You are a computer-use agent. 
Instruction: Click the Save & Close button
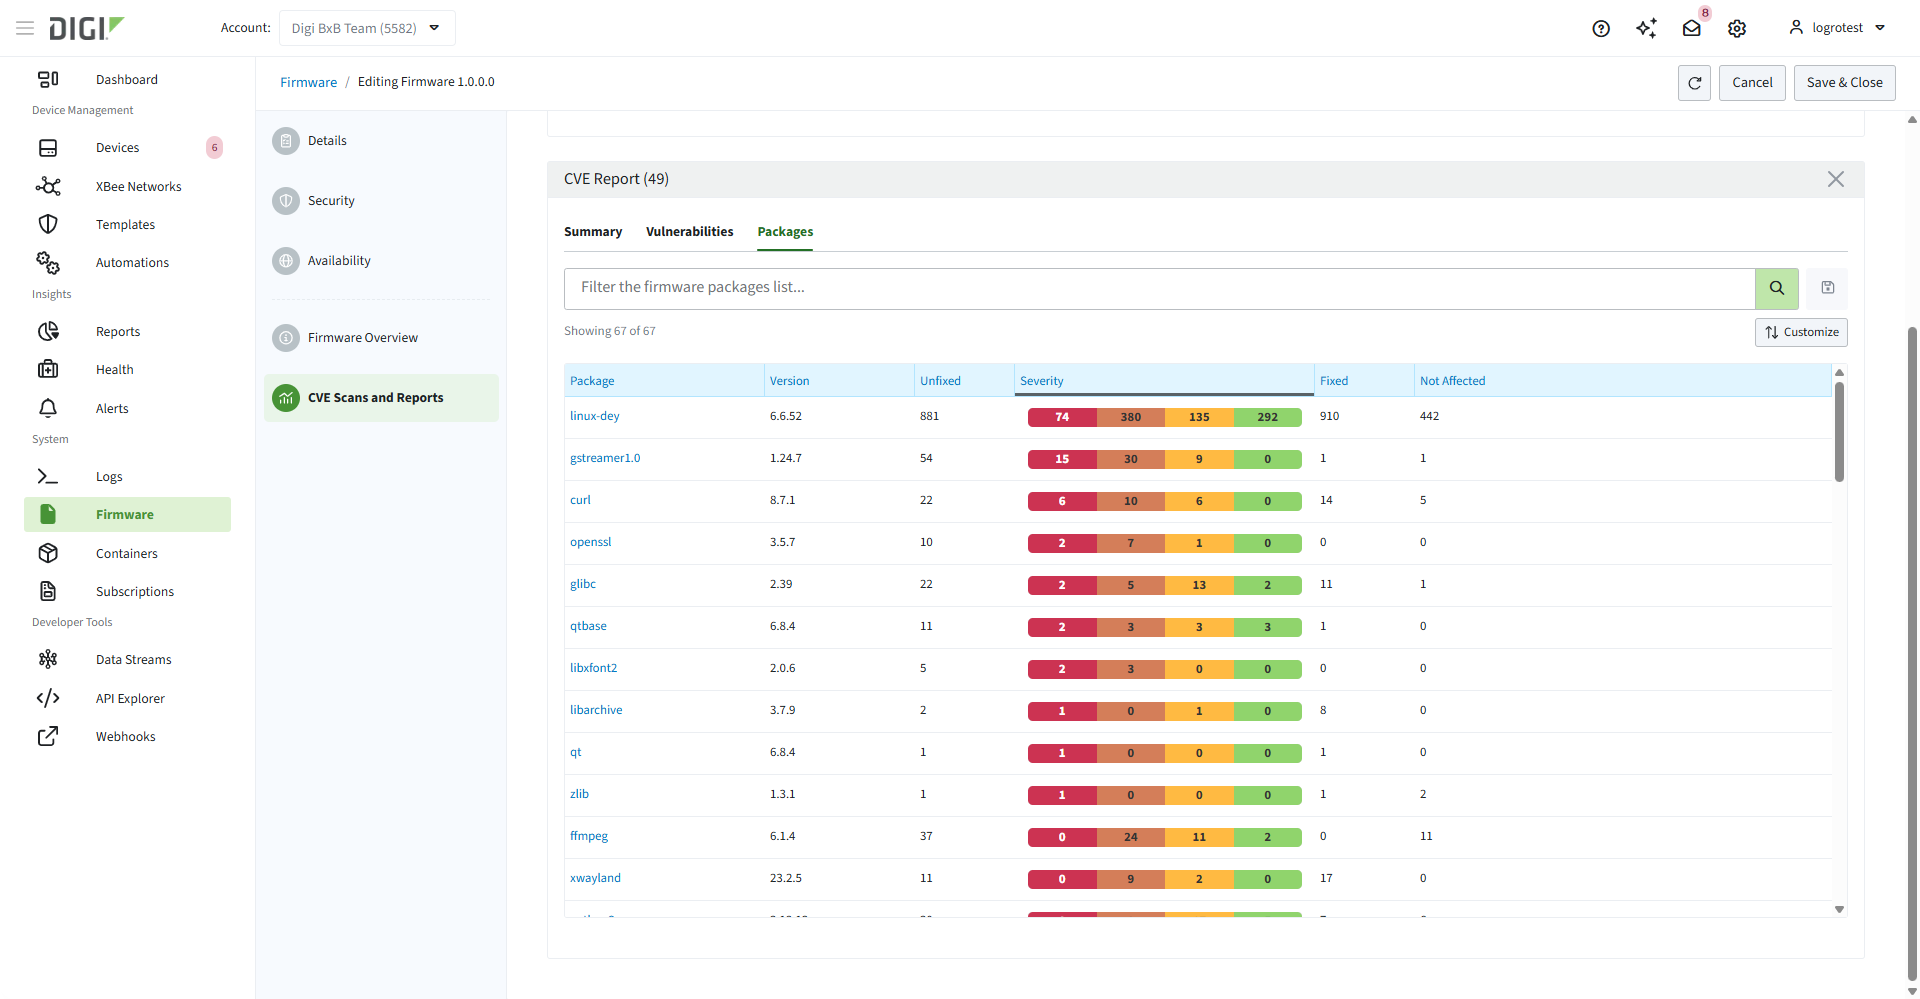1844,83
